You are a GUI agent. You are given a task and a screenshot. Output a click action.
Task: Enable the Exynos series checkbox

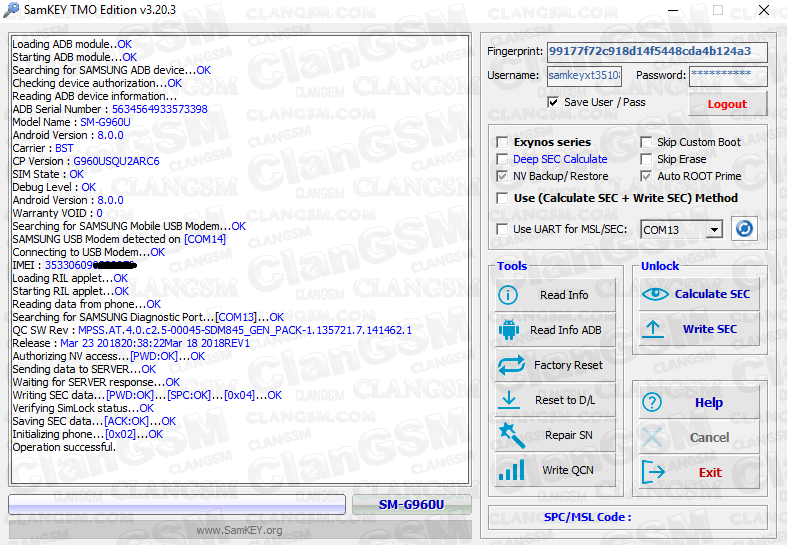502,142
